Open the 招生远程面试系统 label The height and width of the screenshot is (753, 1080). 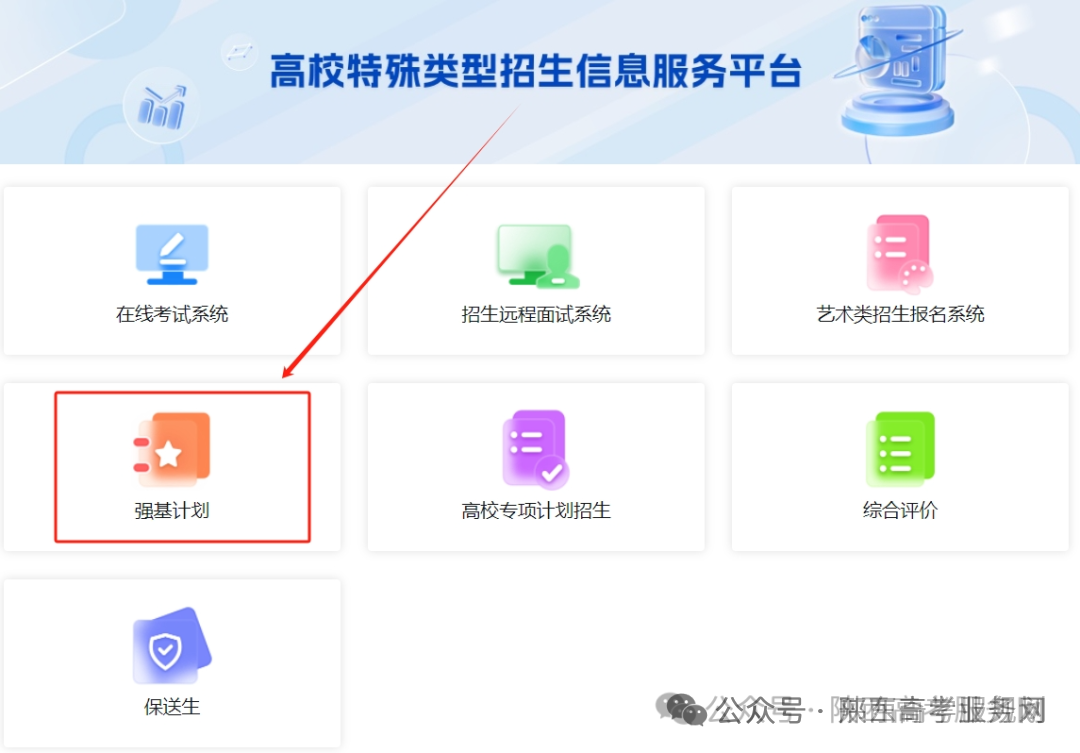coord(536,314)
